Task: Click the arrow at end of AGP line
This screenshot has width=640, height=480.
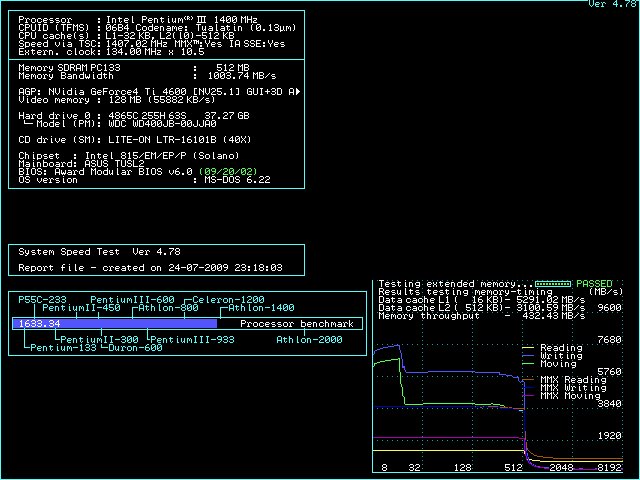Action: coord(298,92)
